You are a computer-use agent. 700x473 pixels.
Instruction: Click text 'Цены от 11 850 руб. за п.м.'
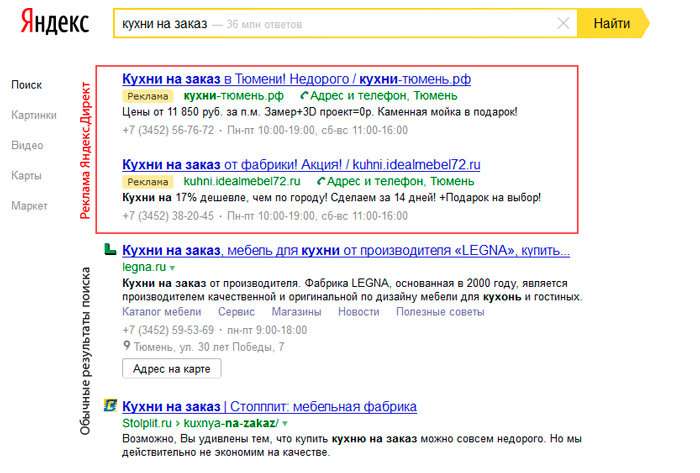(x=192, y=112)
